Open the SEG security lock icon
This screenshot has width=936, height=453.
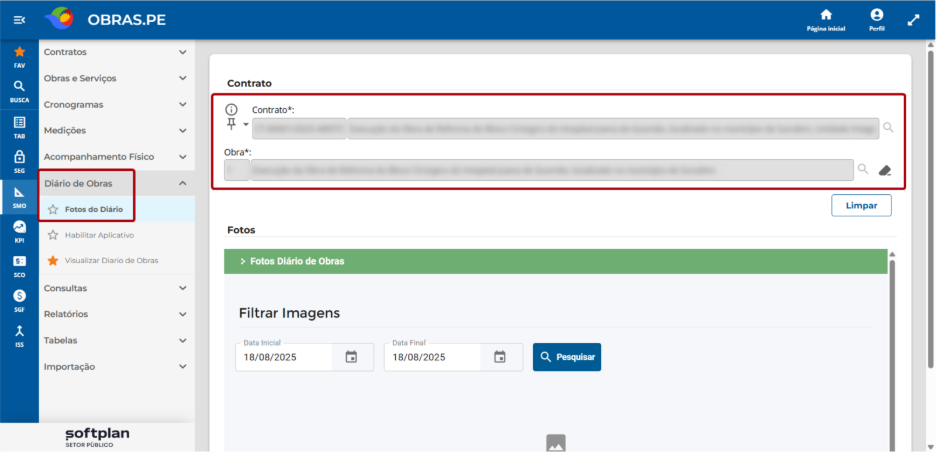point(19,162)
